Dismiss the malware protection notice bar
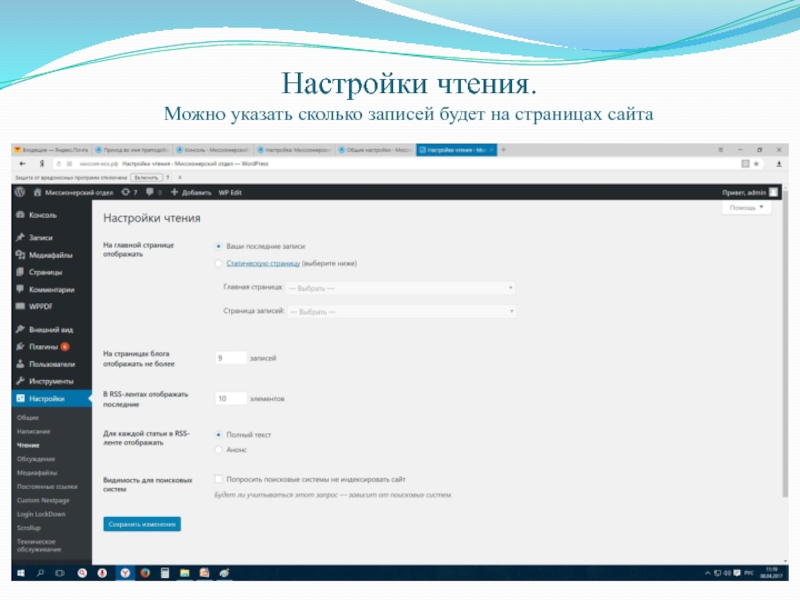 click(180, 178)
